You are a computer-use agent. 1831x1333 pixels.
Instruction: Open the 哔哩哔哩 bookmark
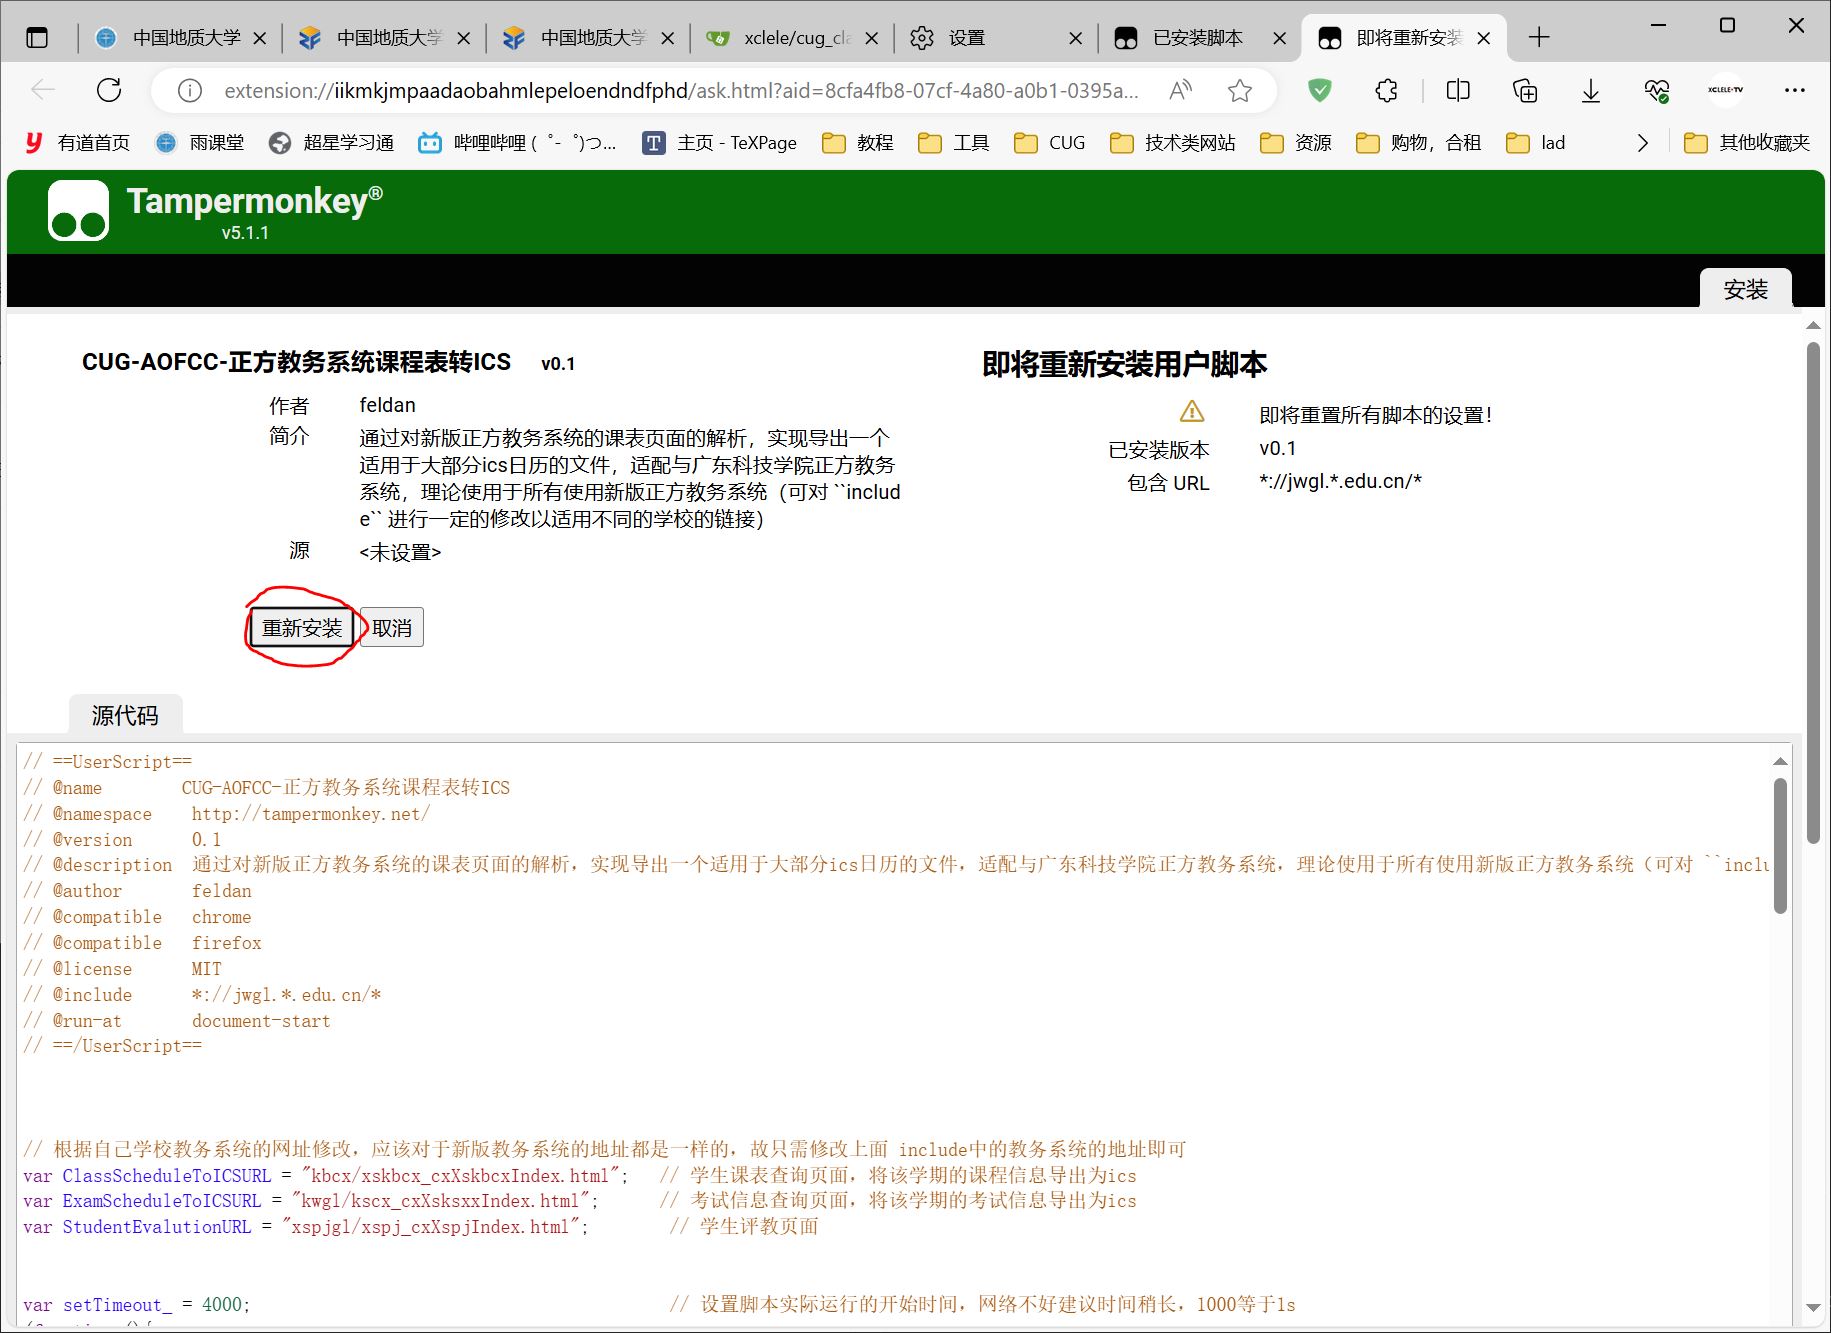pos(517,143)
